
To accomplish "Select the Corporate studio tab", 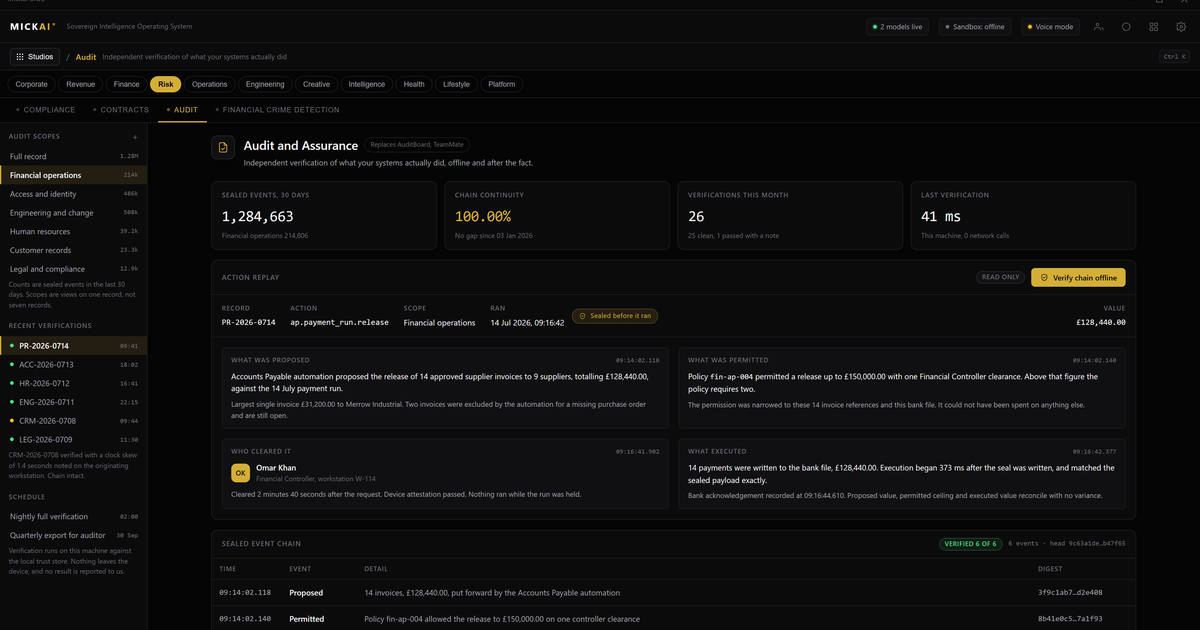I will point(31,85).
